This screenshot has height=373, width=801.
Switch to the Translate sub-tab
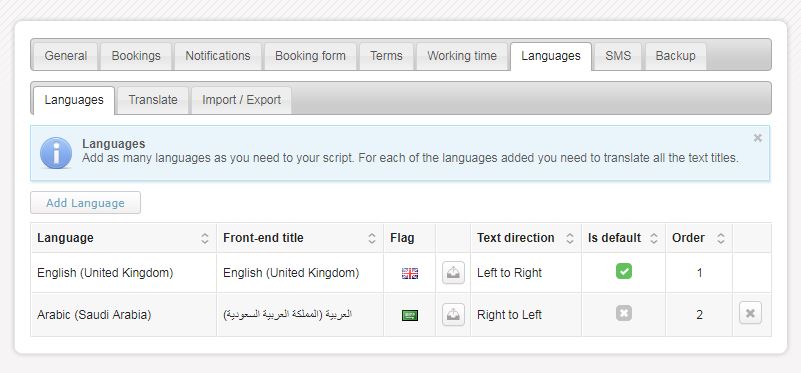pyautogui.click(x=153, y=100)
